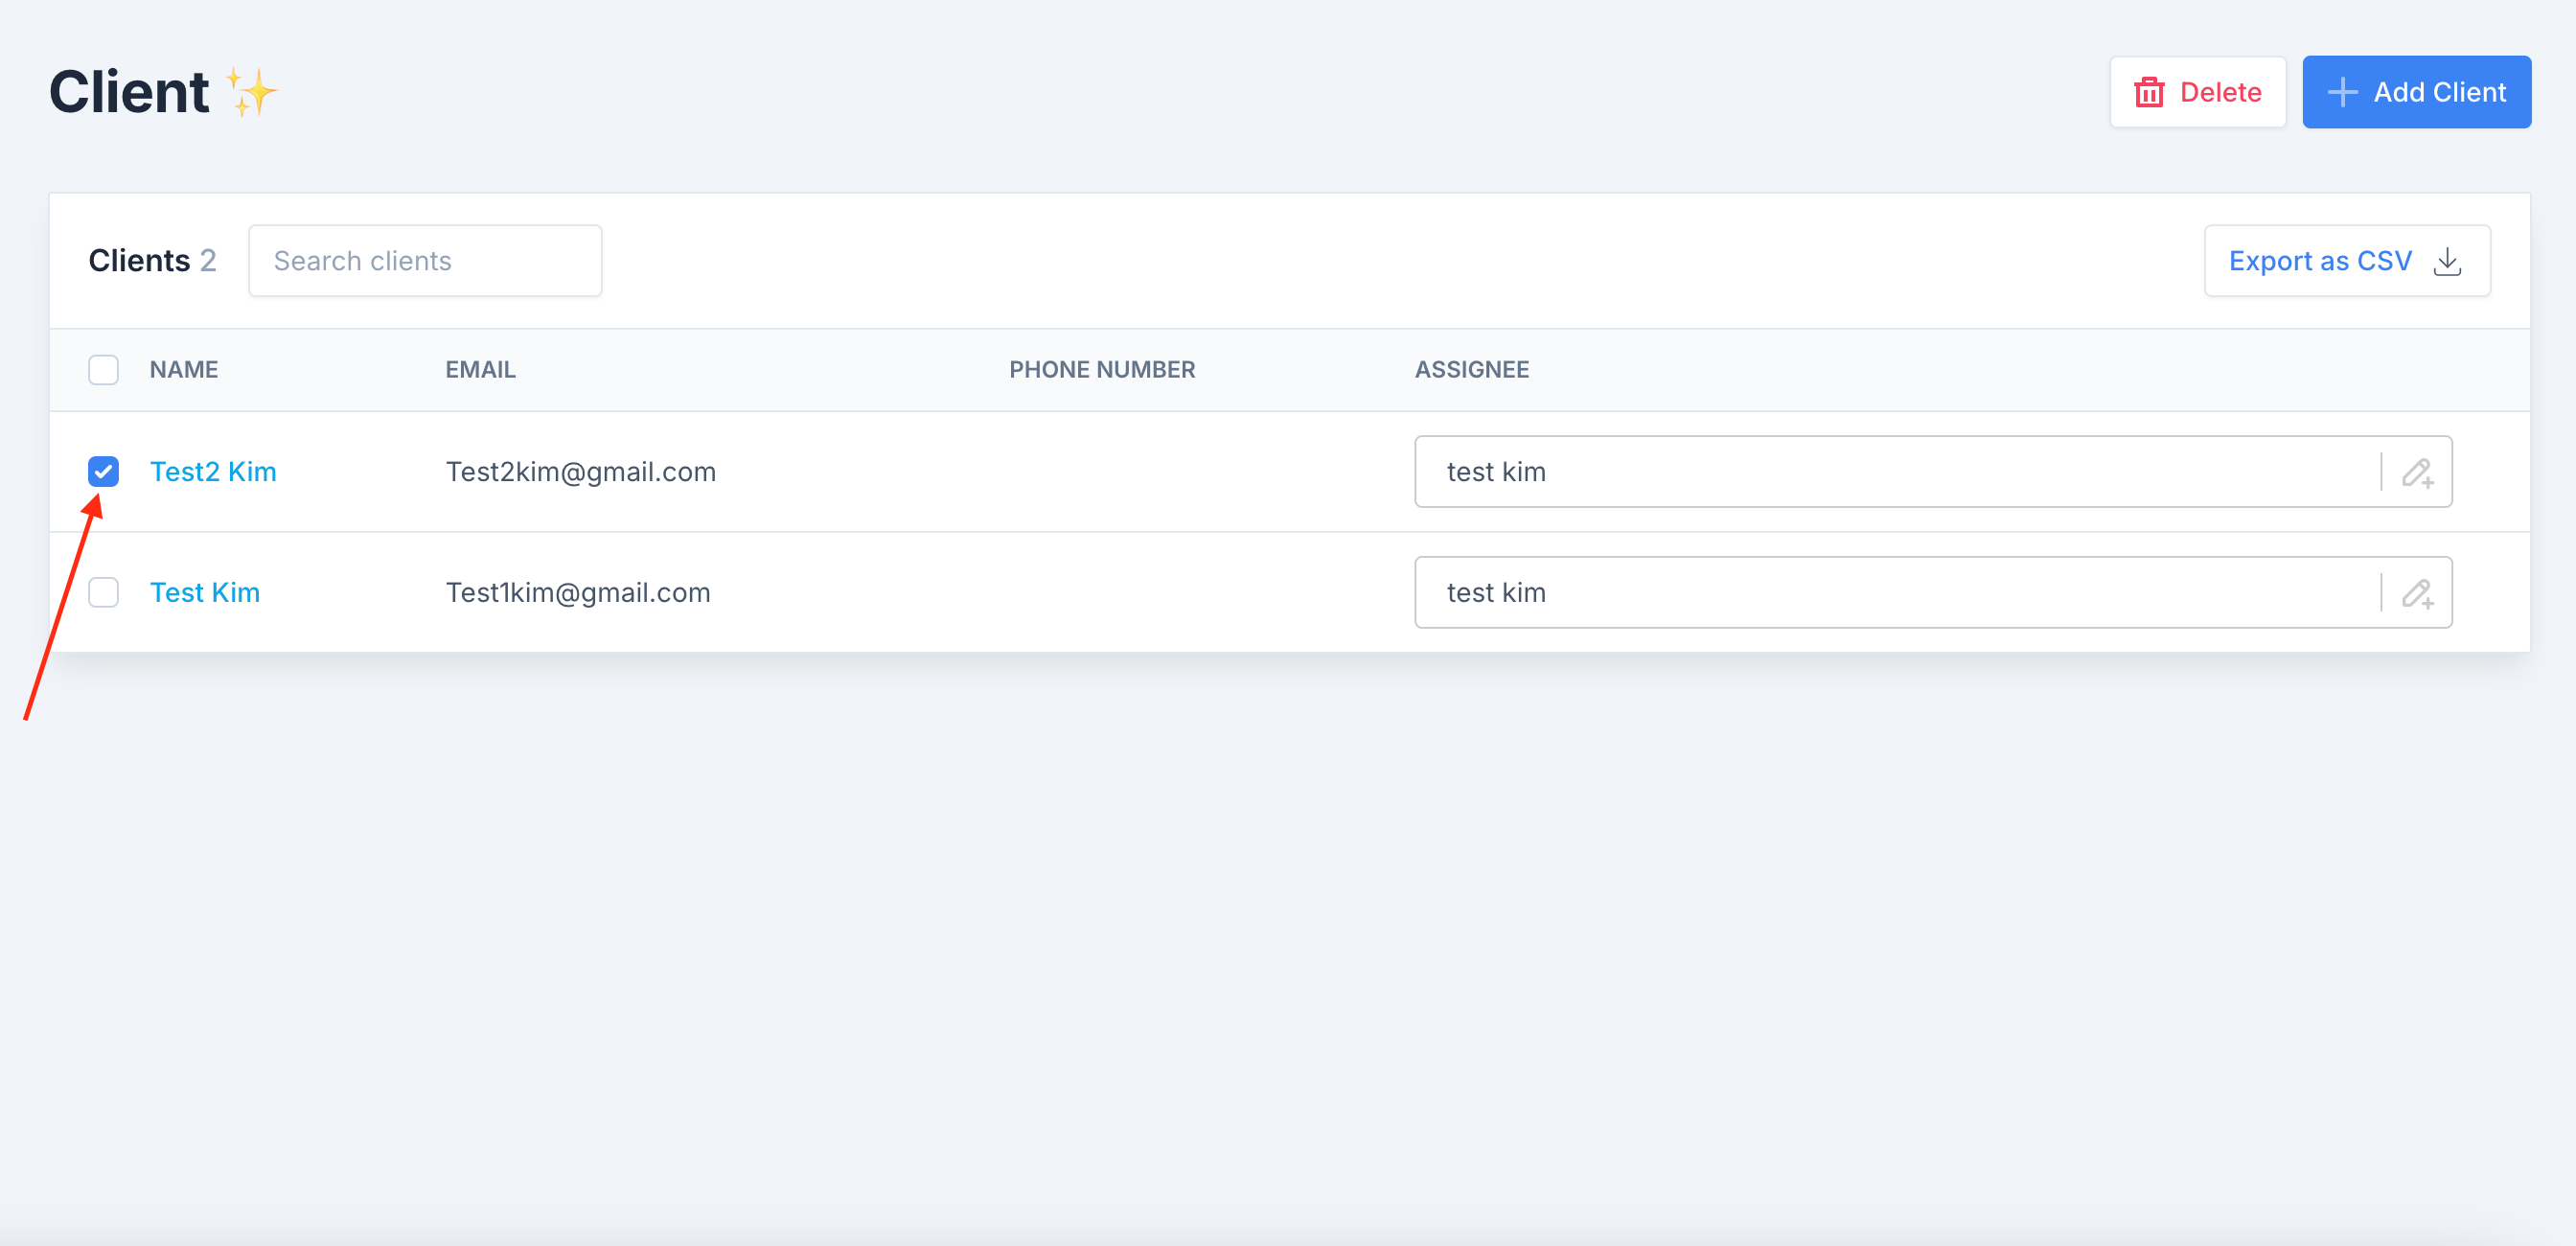Click the NAME column header
The height and width of the screenshot is (1246, 2576).
[x=184, y=370]
